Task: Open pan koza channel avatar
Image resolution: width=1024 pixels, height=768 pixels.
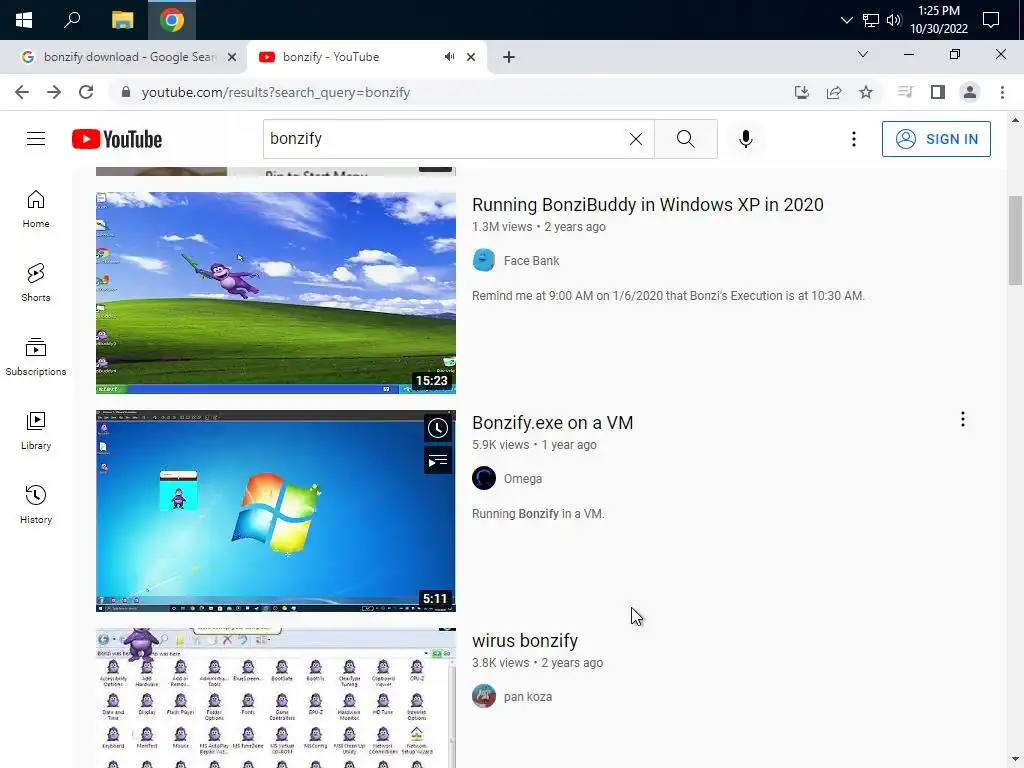Action: click(x=484, y=696)
